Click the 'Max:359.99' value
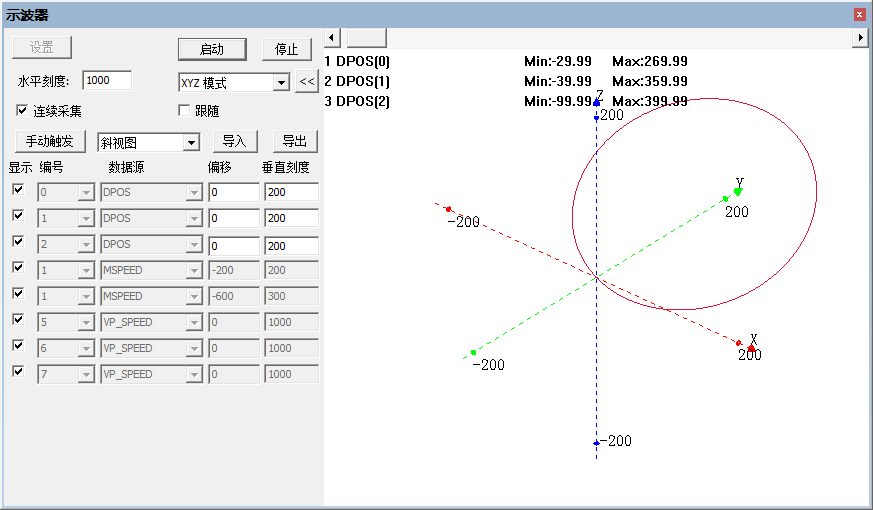Screen dimensions: 873x510 pyautogui.click(x=650, y=81)
